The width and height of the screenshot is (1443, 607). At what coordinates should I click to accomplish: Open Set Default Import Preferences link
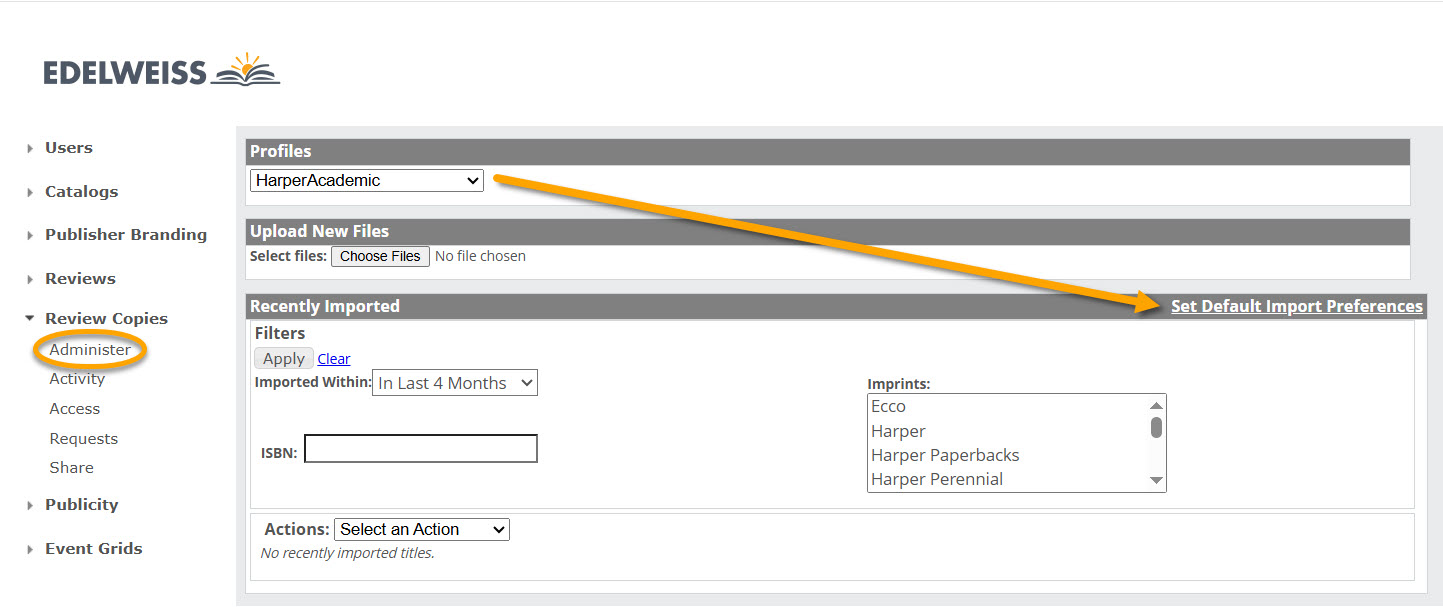(1296, 307)
